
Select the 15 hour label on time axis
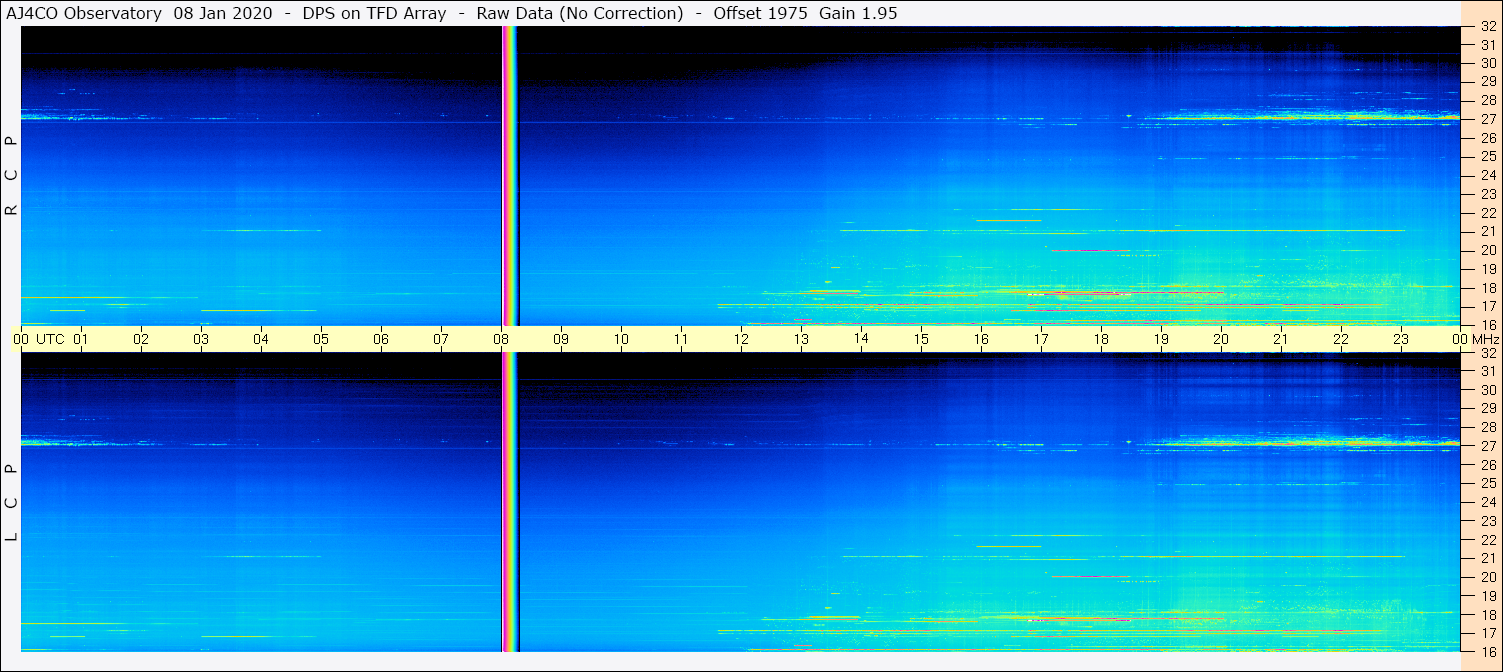(921, 339)
